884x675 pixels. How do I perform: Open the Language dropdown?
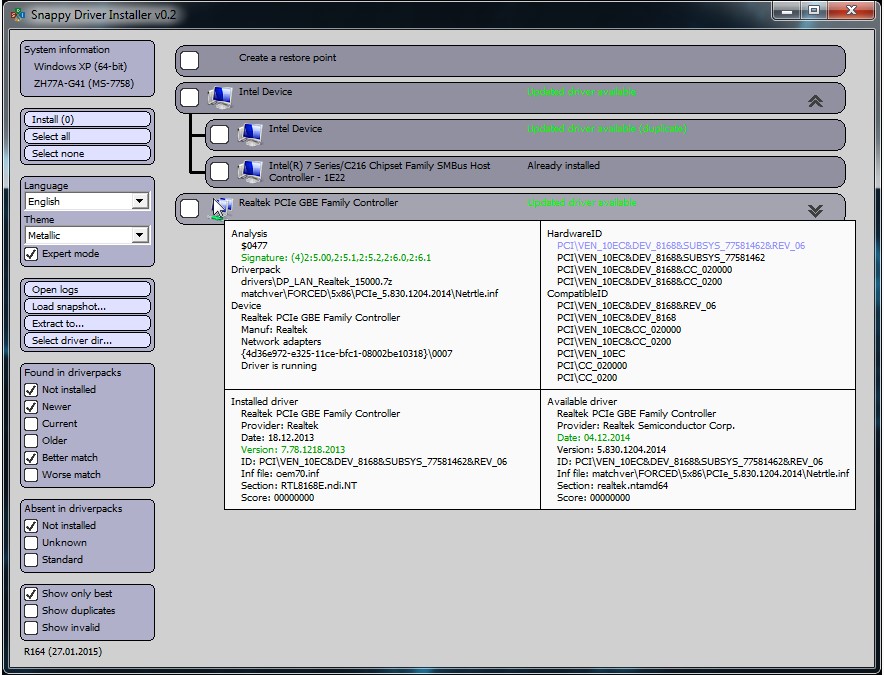[138, 202]
